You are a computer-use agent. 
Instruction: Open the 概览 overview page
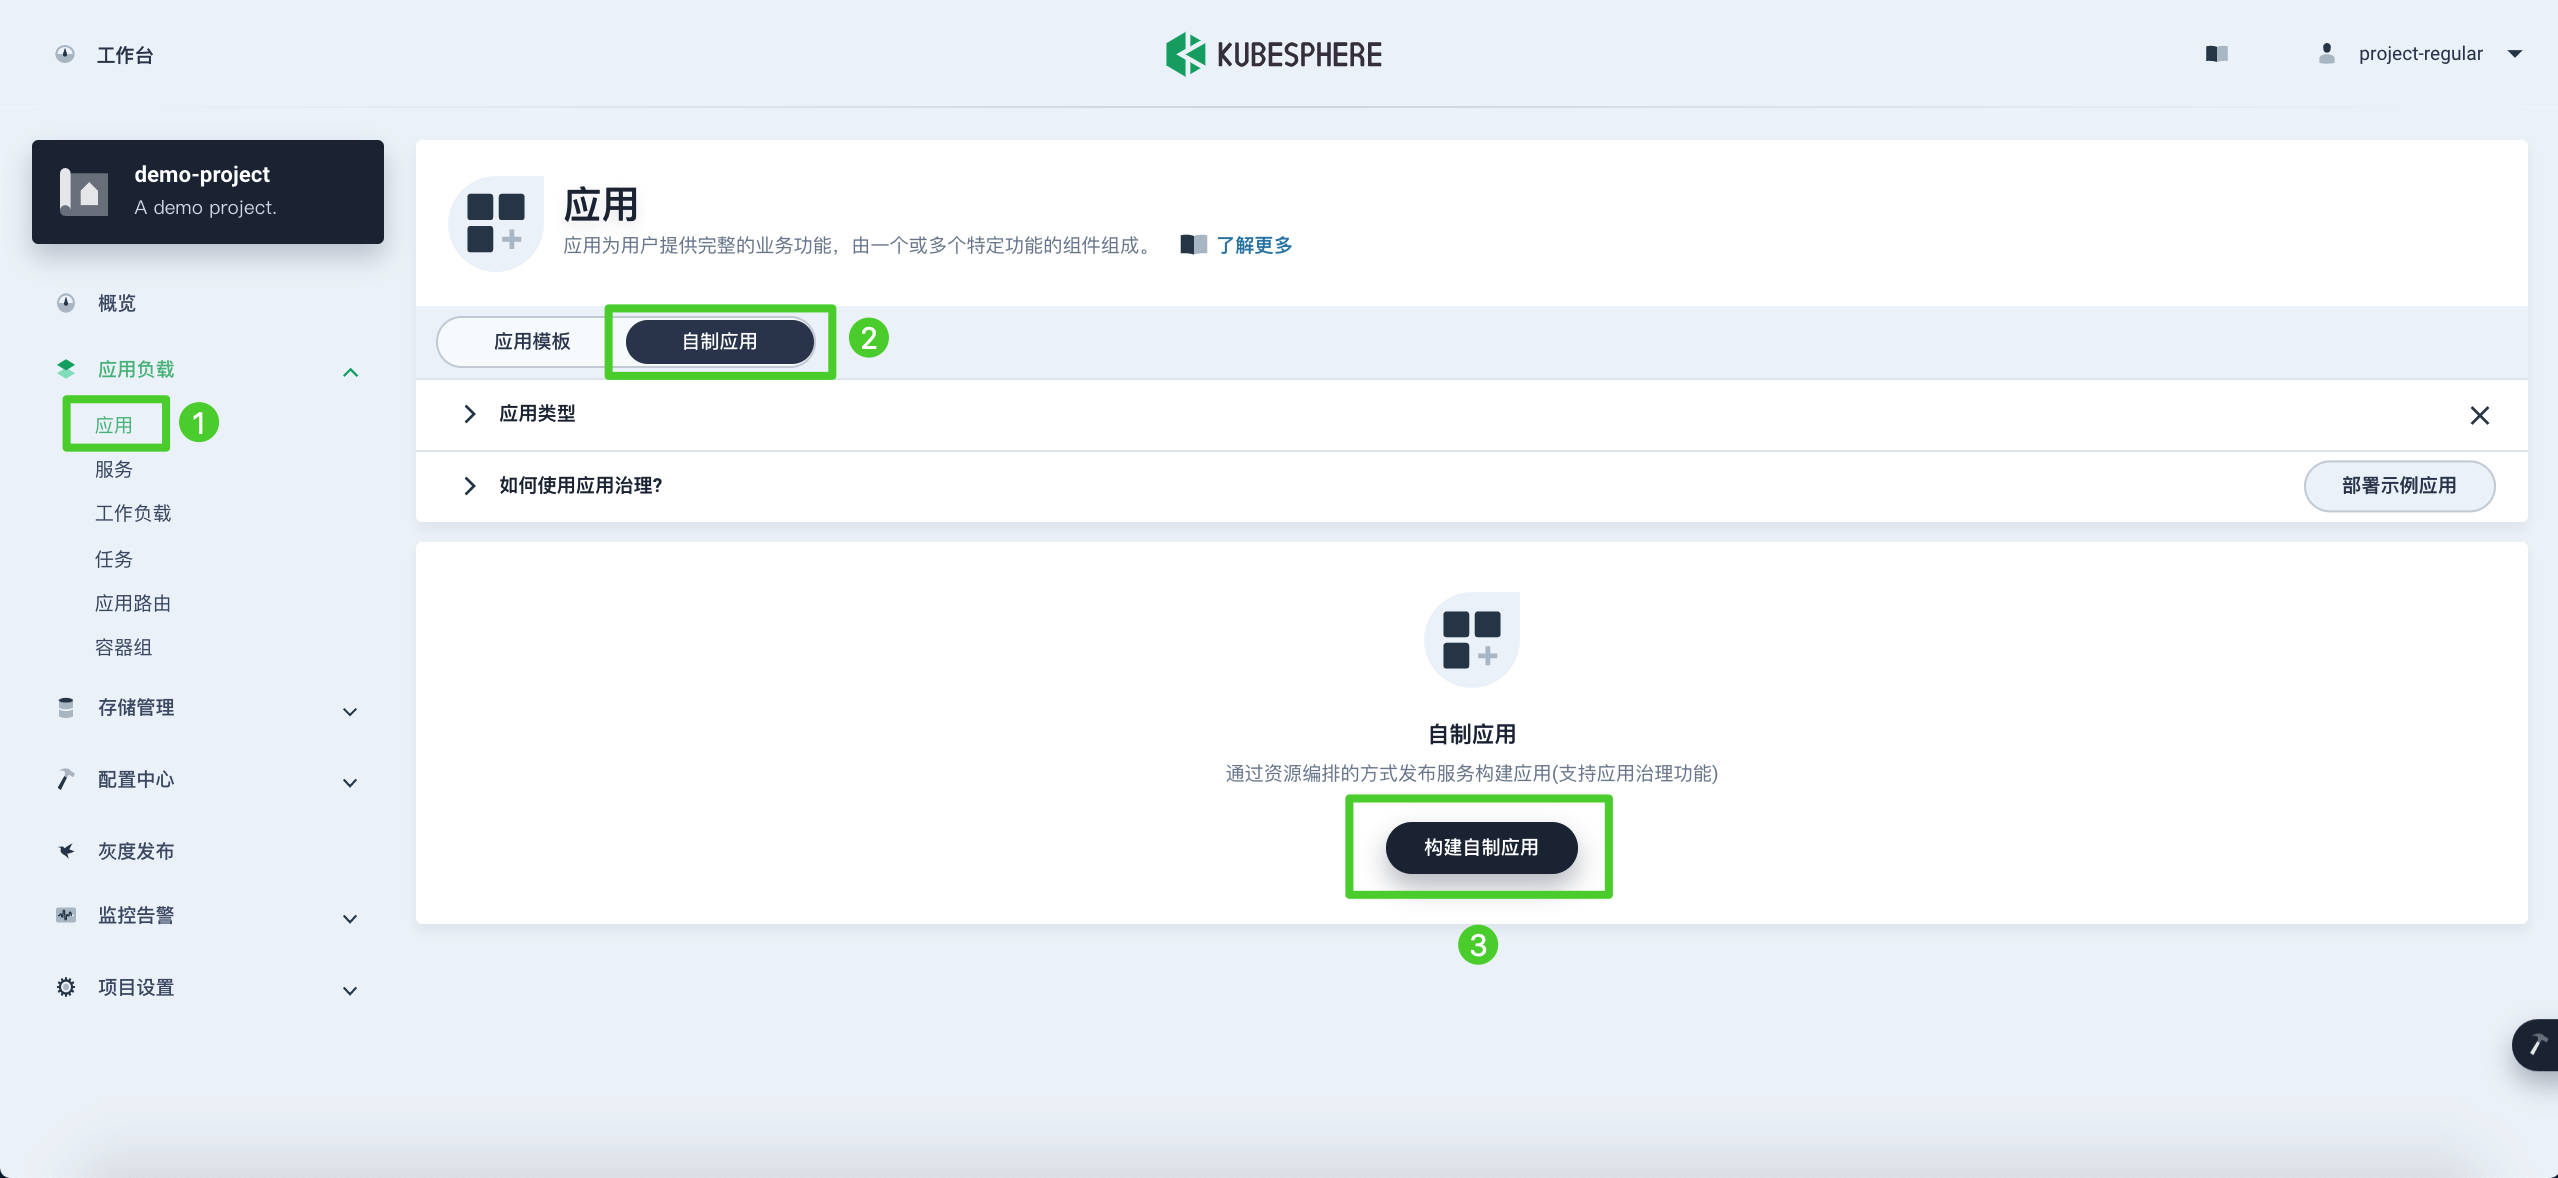tap(116, 303)
